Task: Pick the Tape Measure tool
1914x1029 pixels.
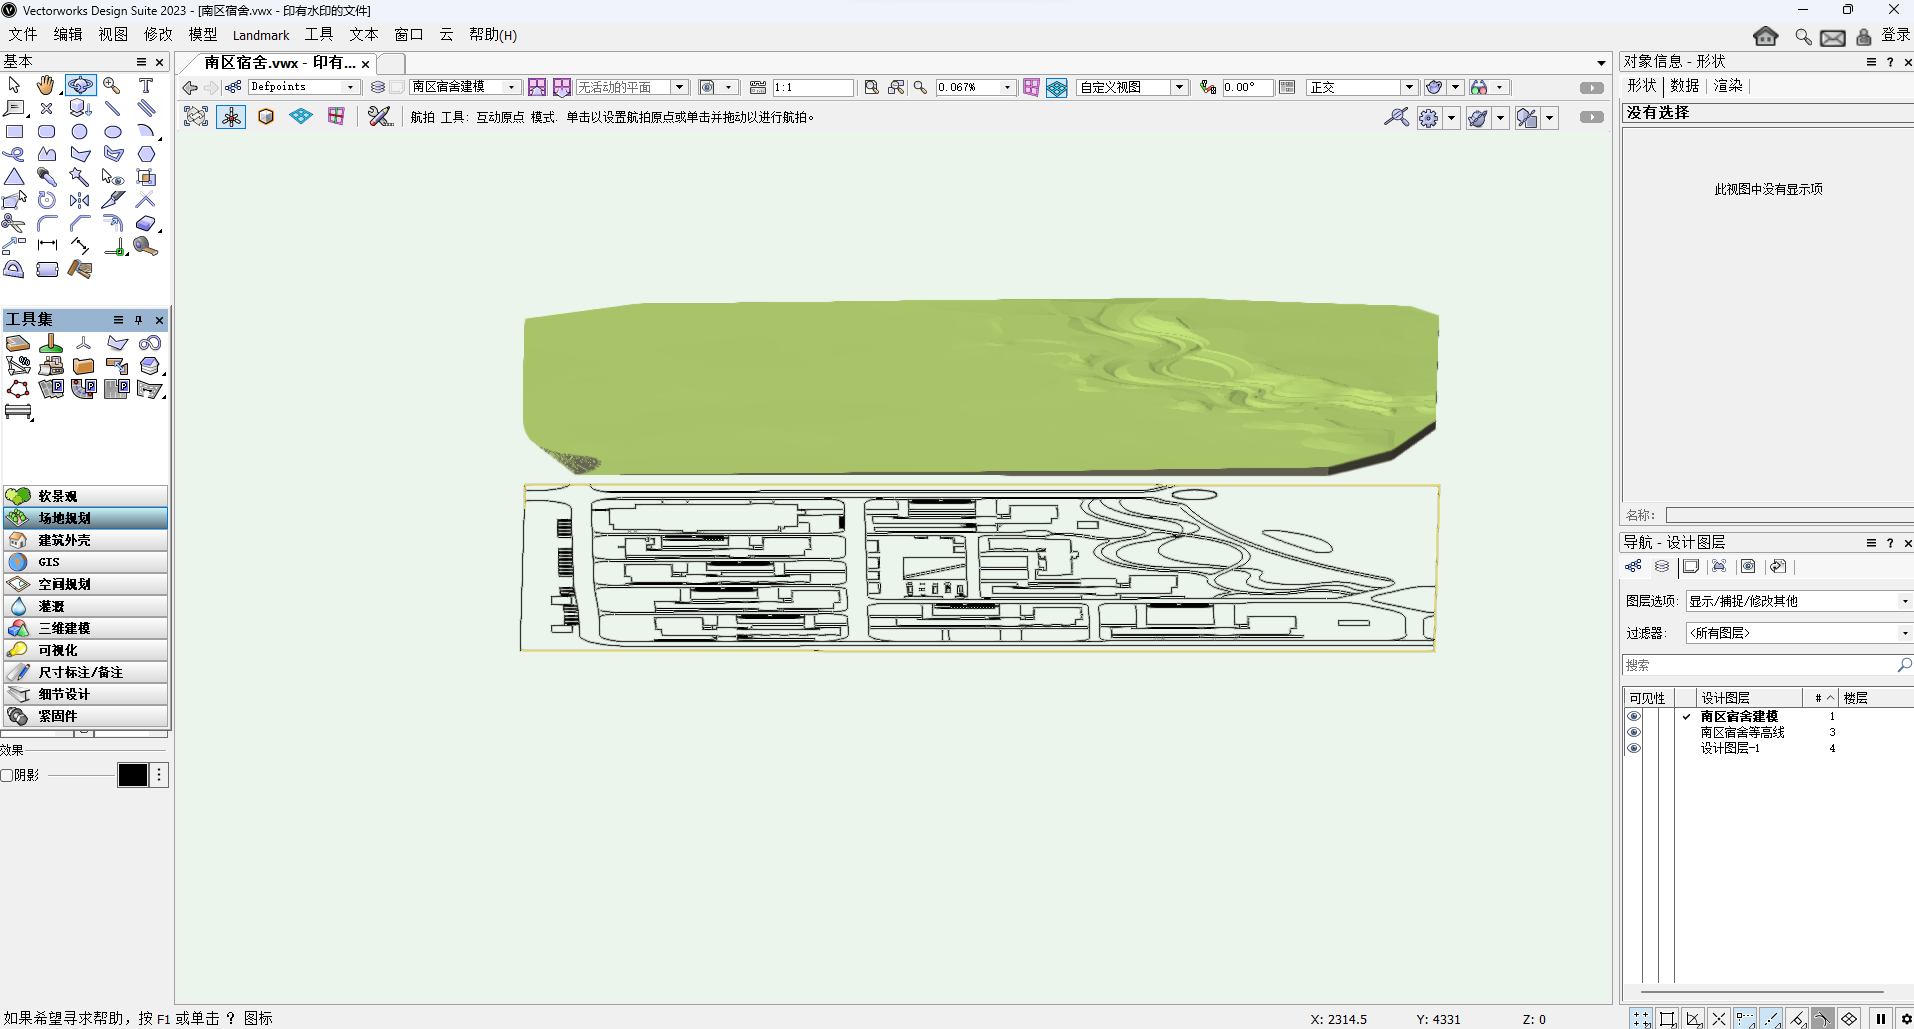Action: point(145,245)
